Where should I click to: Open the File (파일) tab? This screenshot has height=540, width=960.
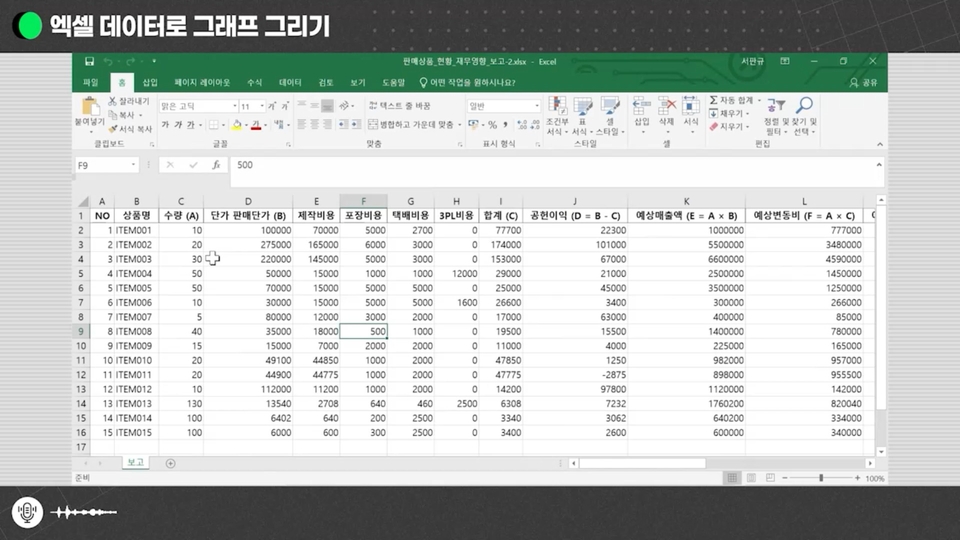(91, 82)
